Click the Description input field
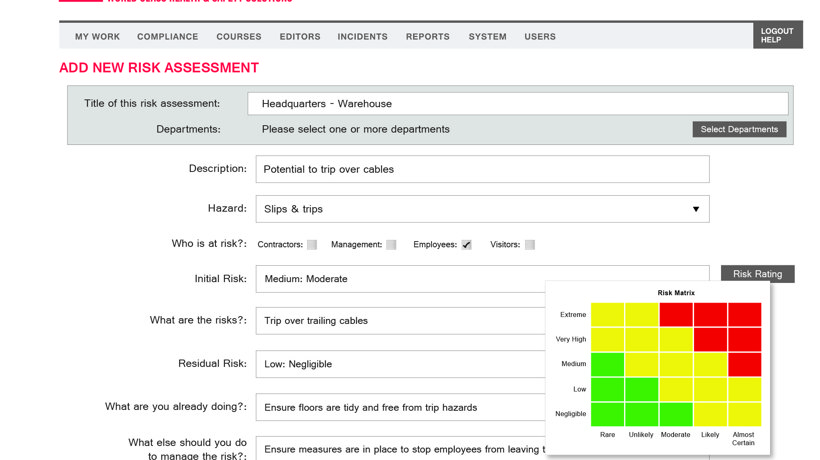The image size is (820, 460). (482, 169)
